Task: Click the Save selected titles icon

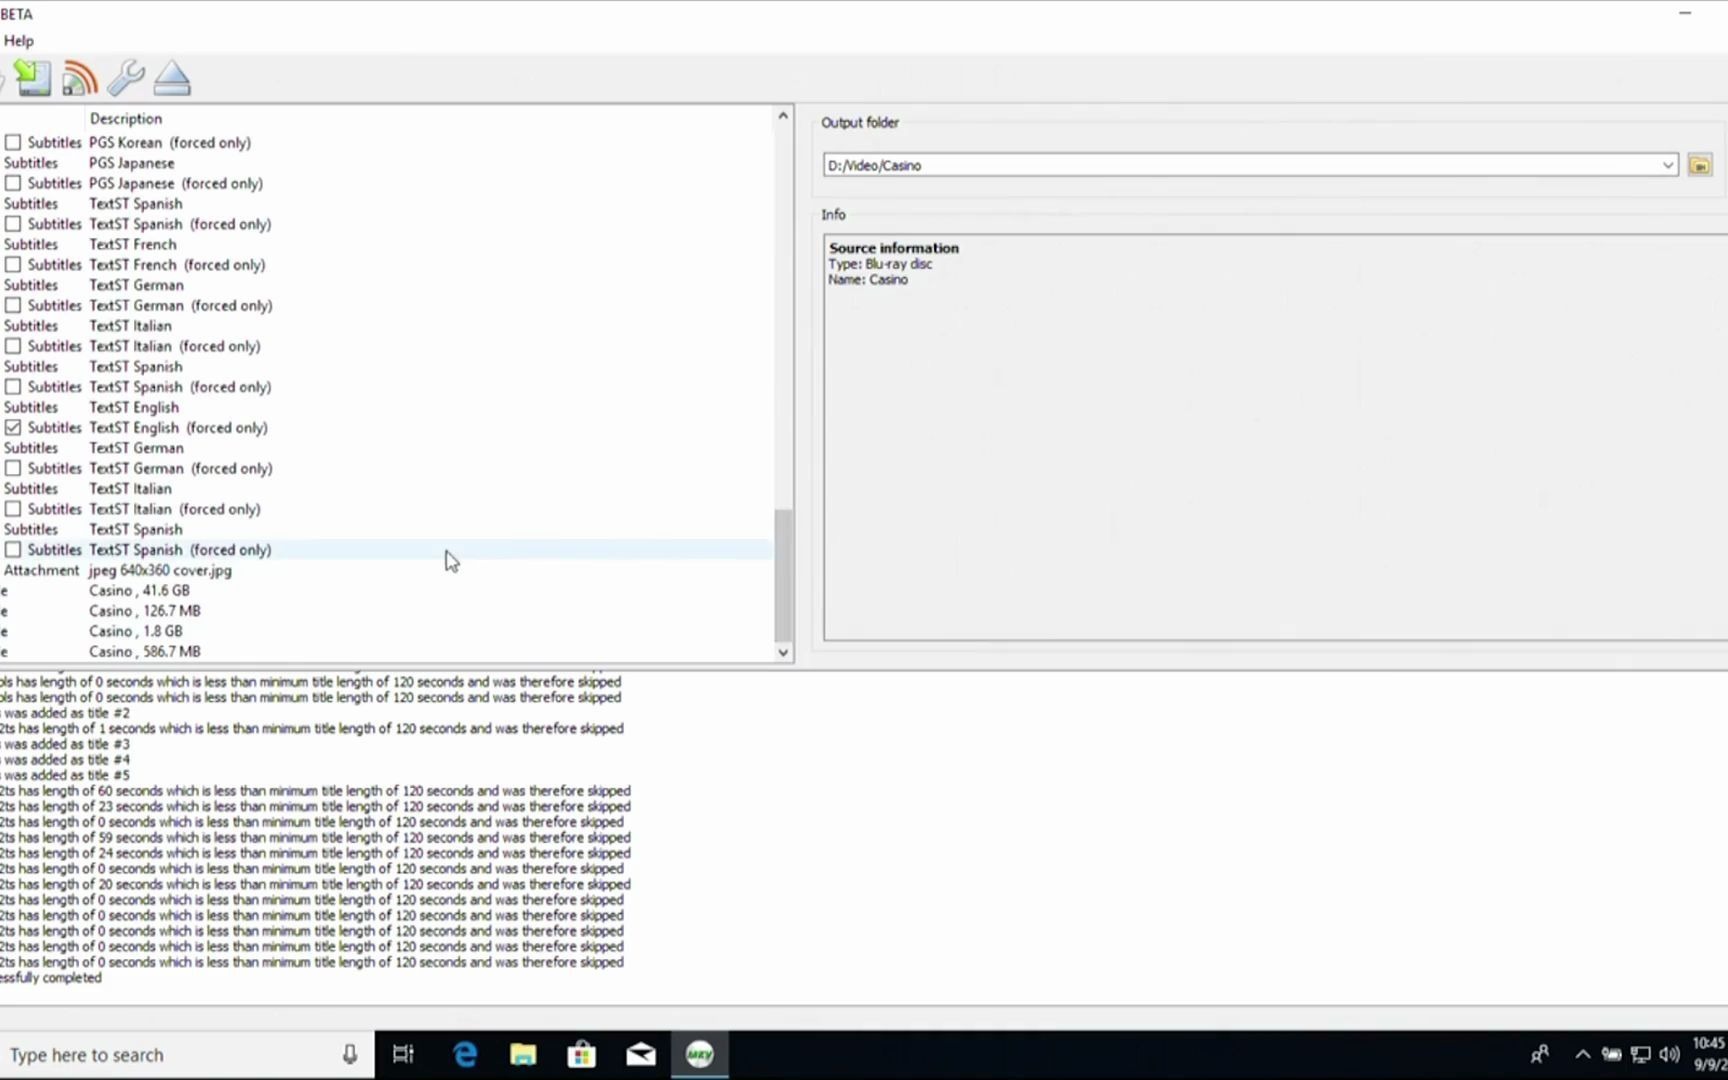Action: (32, 78)
